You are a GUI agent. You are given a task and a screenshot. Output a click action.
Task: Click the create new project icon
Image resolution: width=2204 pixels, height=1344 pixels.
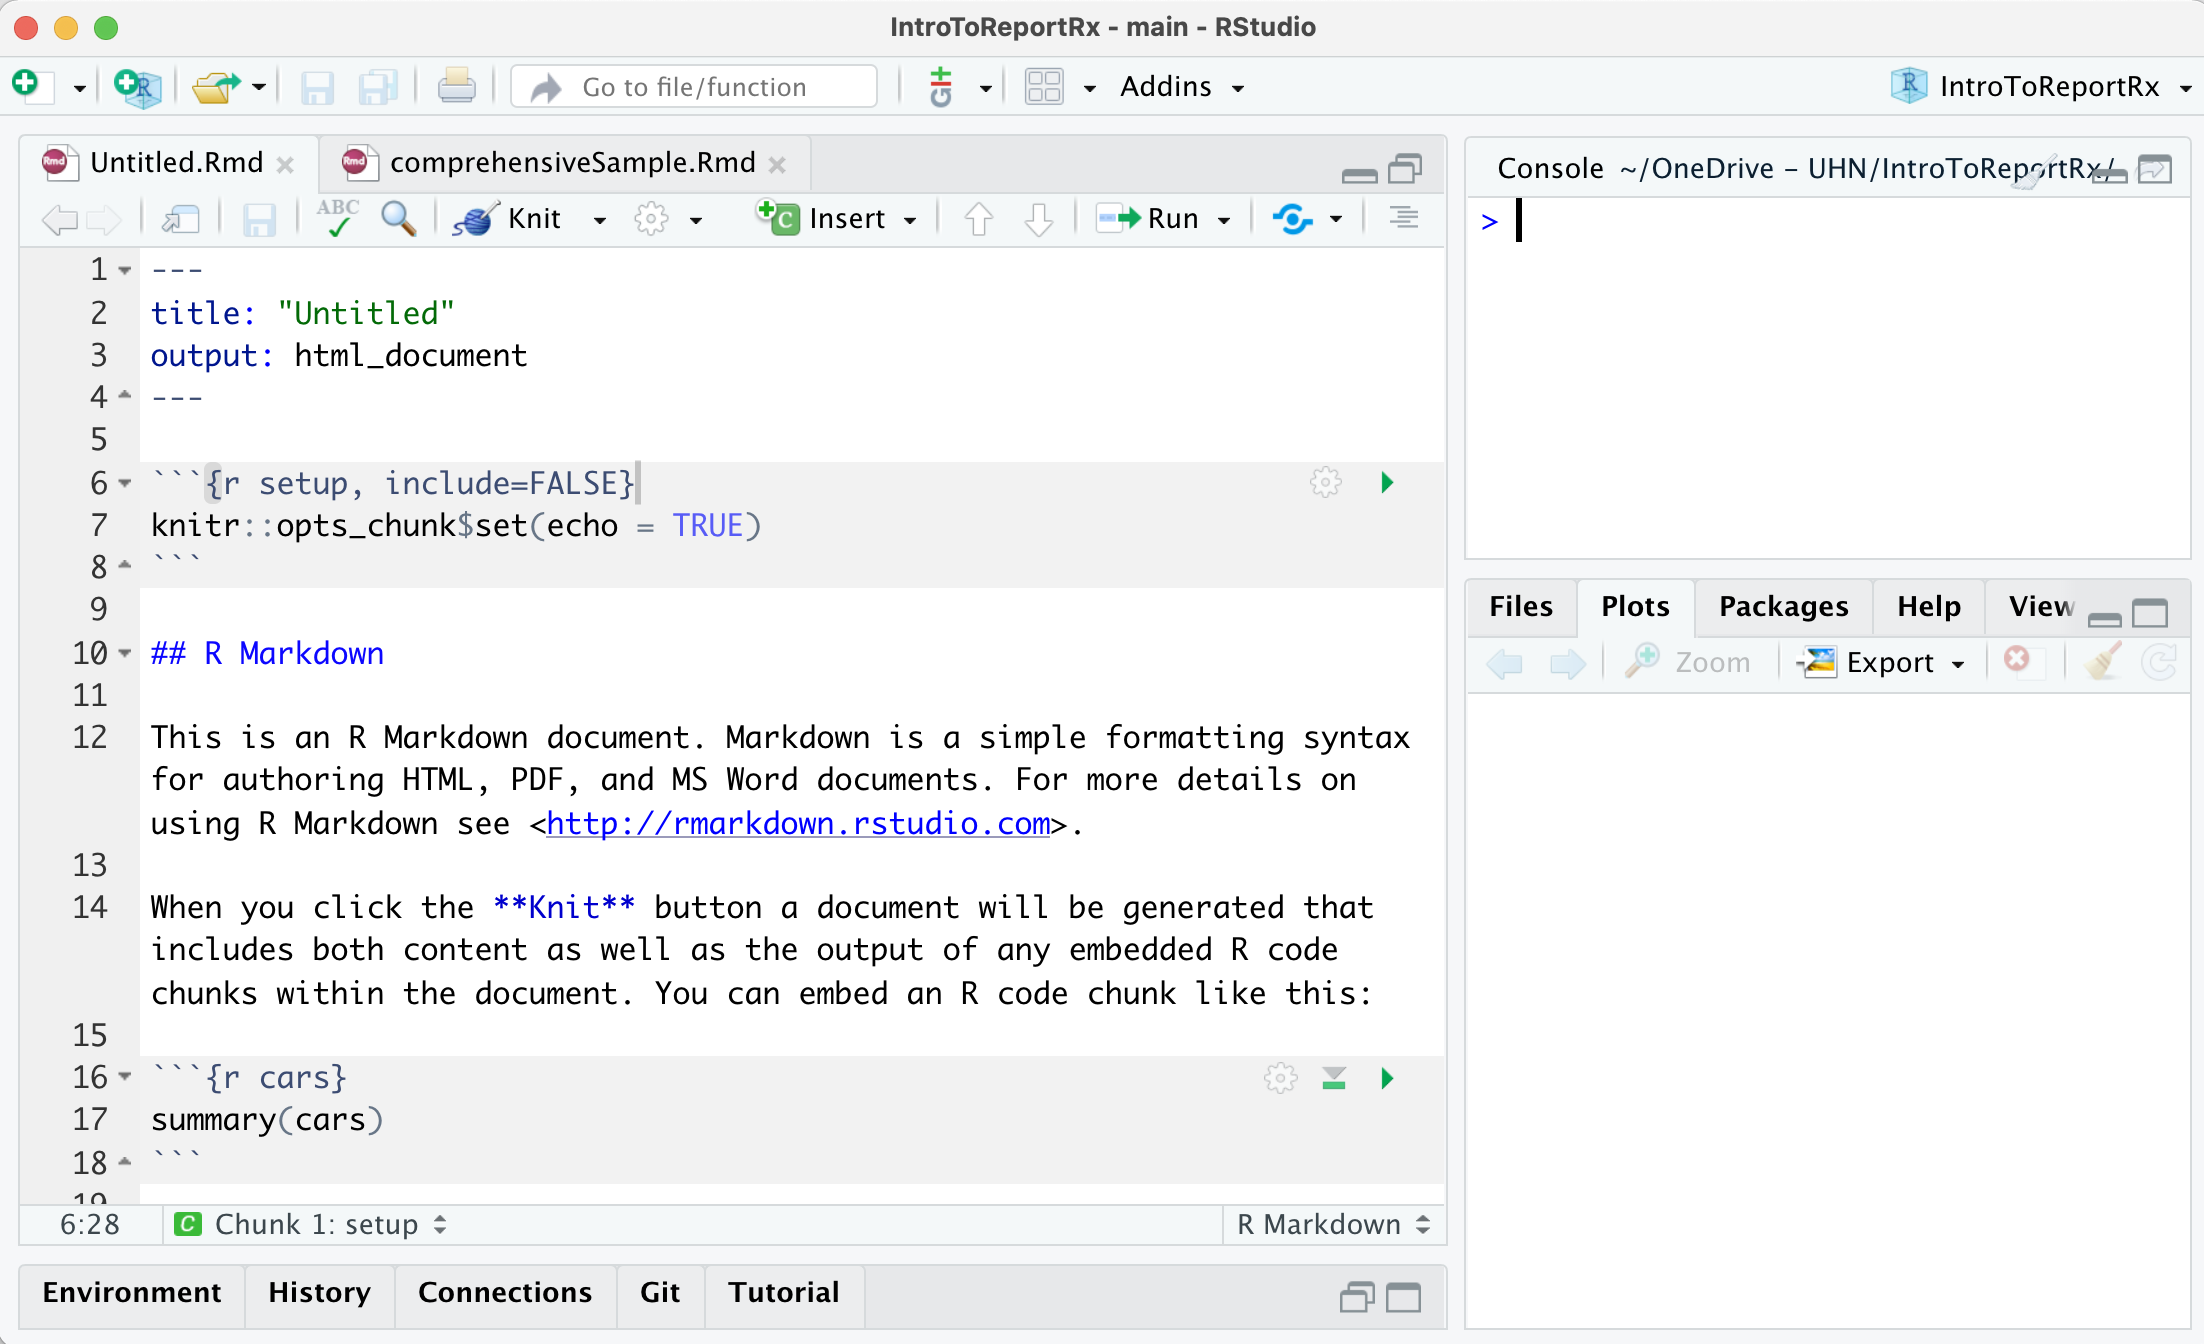click(137, 87)
